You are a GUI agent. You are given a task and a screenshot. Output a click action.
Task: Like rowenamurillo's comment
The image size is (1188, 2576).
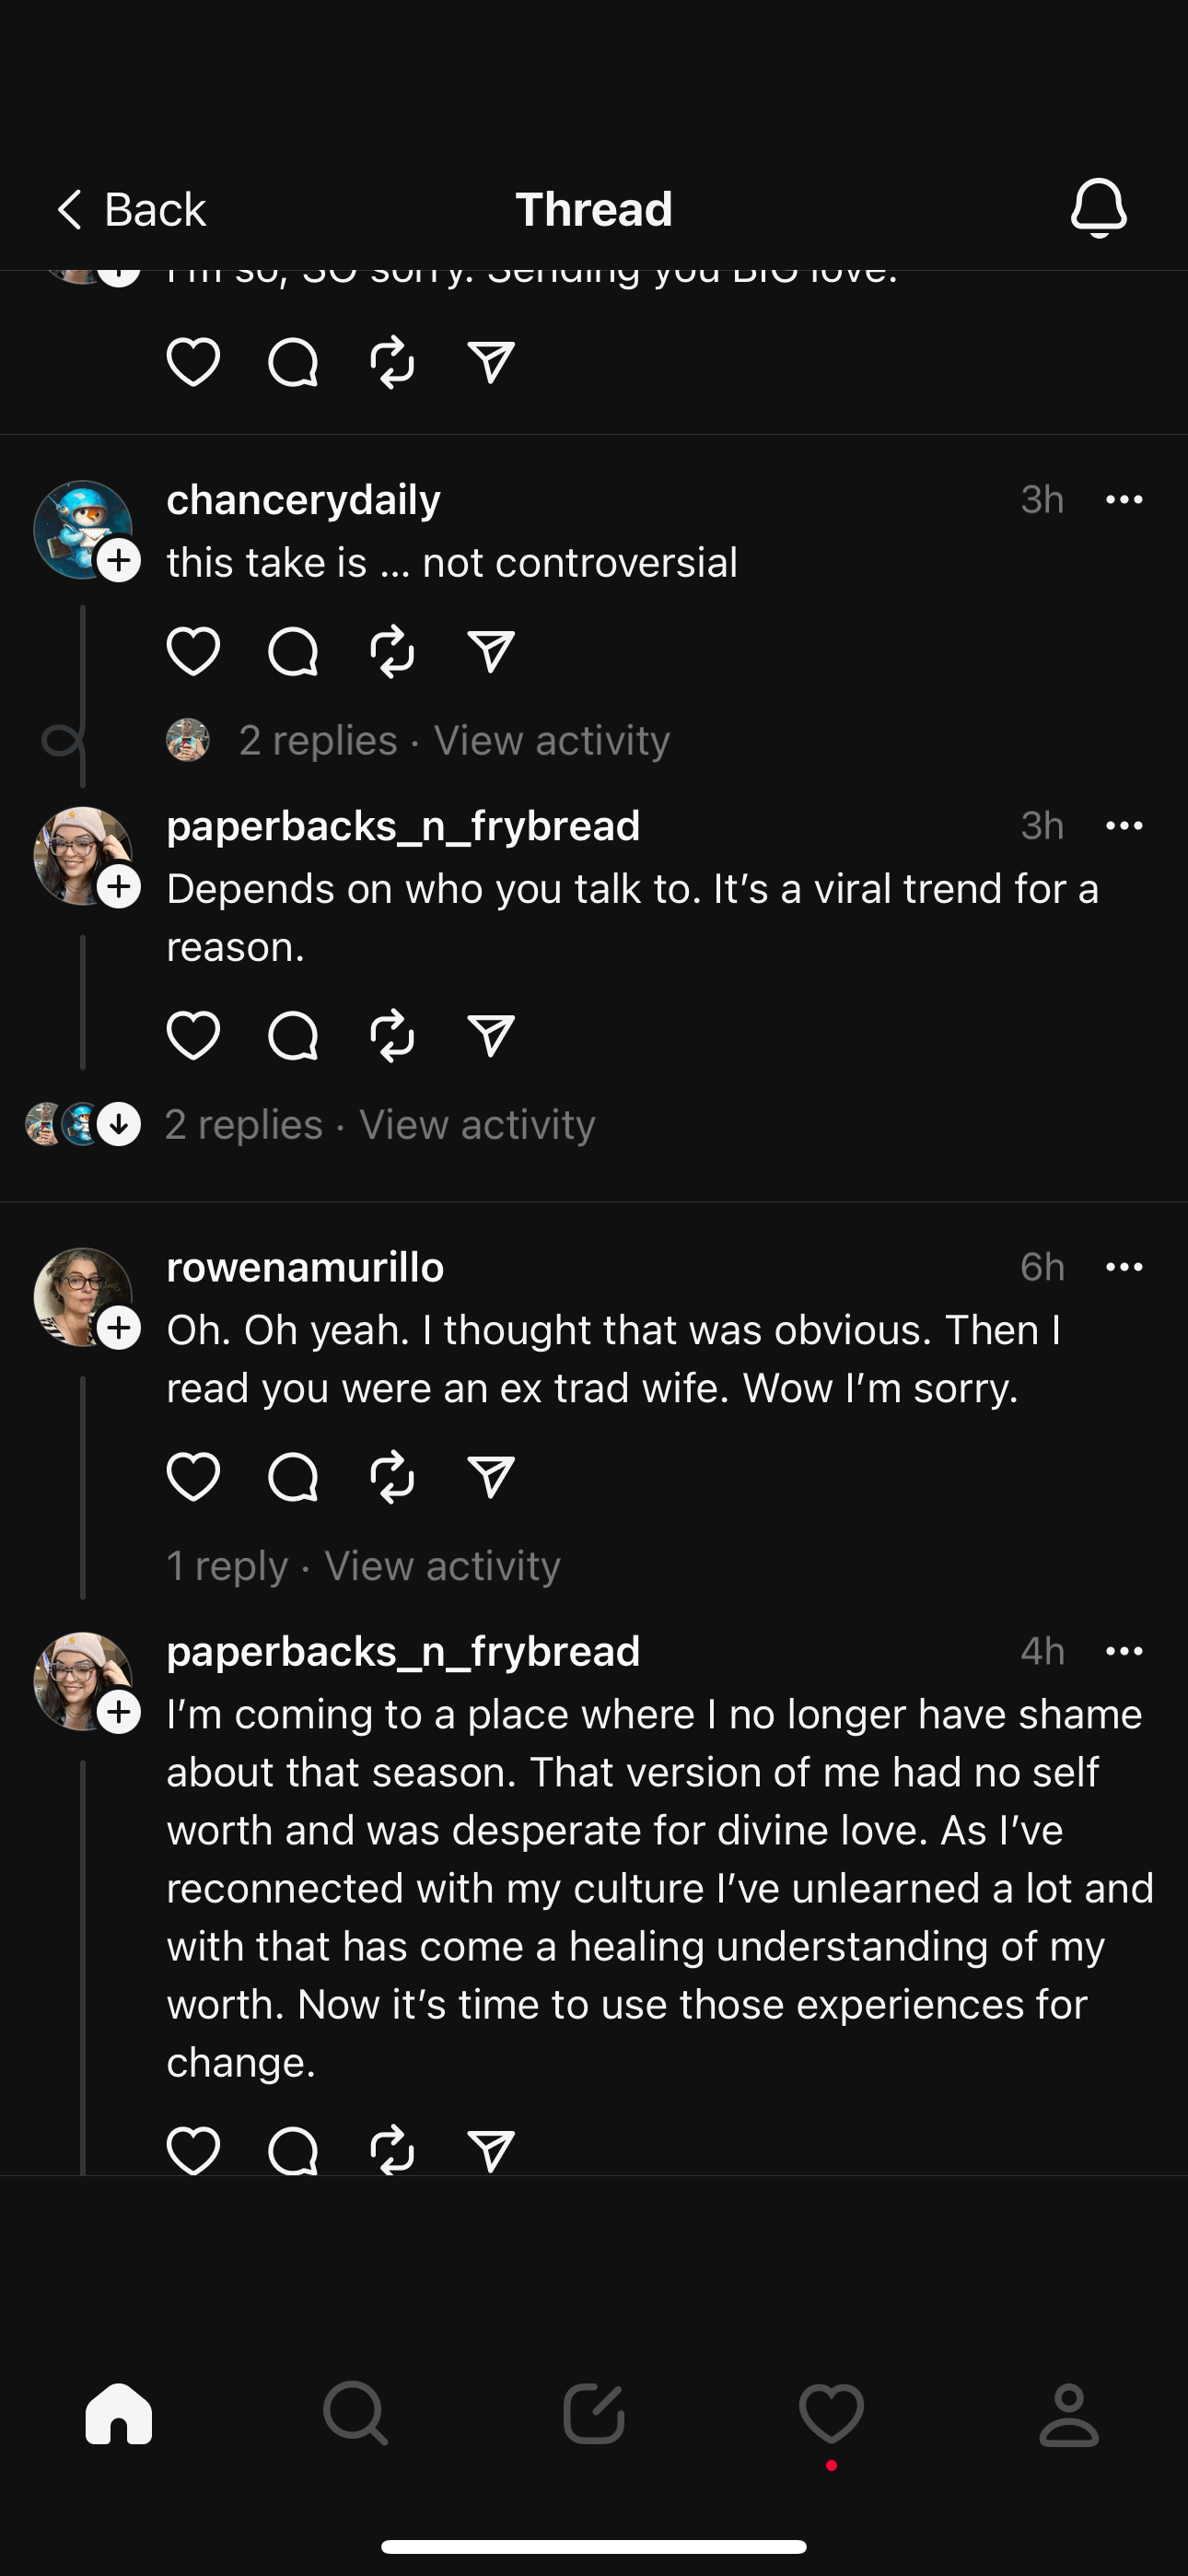click(x=193, y=1476)
